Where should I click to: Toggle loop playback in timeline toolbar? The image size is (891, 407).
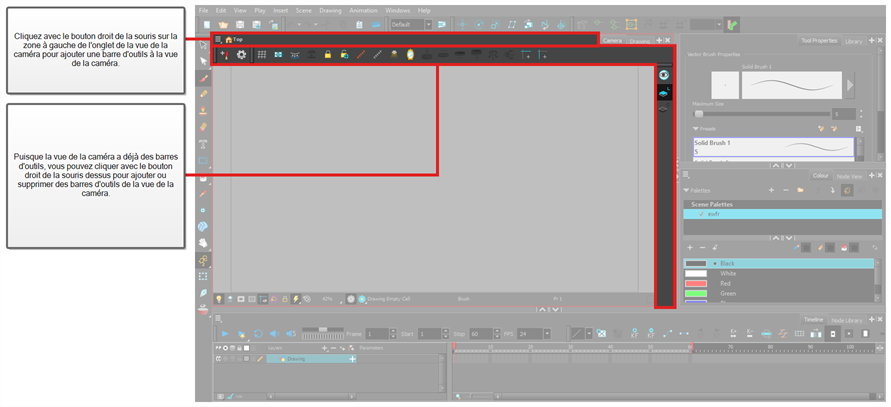tap(258, 334)
